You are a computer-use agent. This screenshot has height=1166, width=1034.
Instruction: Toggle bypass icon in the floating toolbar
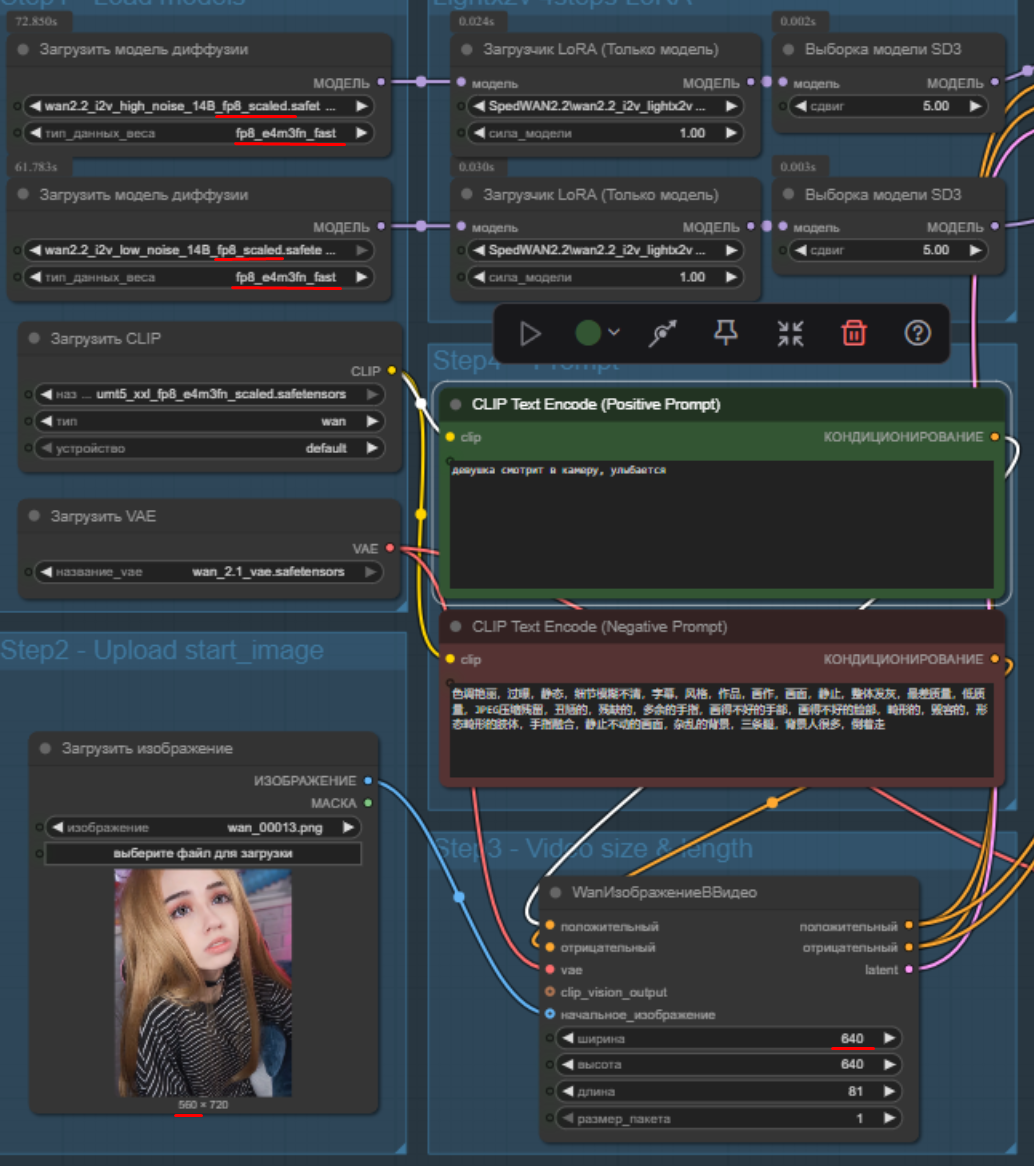pyautogui.click(x=662, y=333)
